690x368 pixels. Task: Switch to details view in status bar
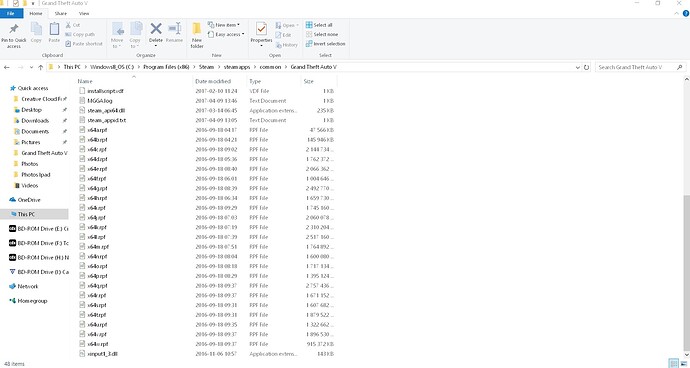point(674,364)
